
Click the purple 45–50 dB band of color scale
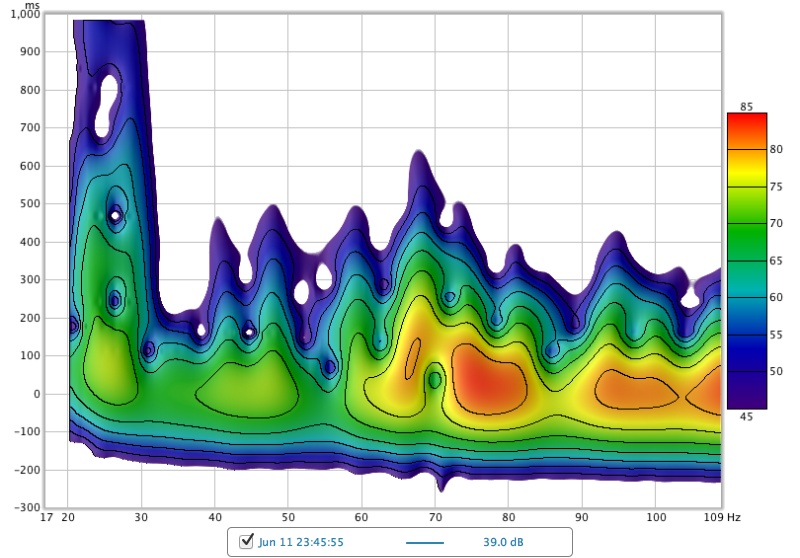point(746,390)
